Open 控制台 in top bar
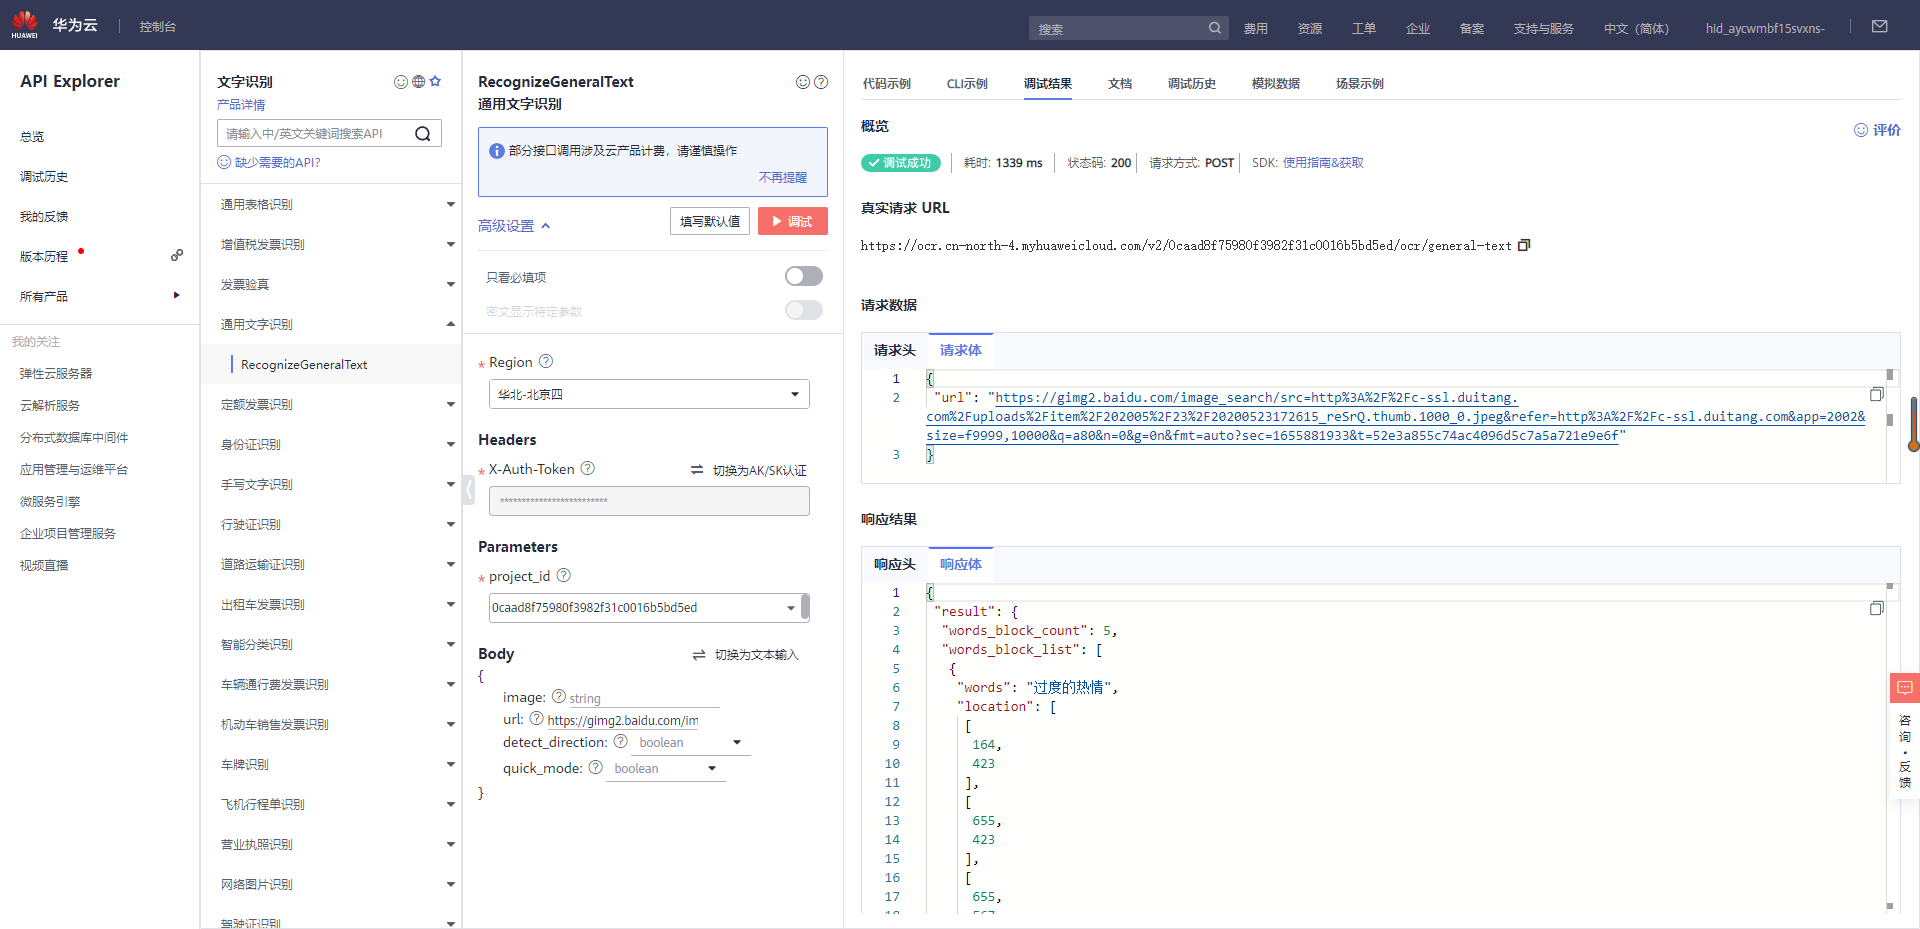The image size is (1920, 929). pos(158,27)
